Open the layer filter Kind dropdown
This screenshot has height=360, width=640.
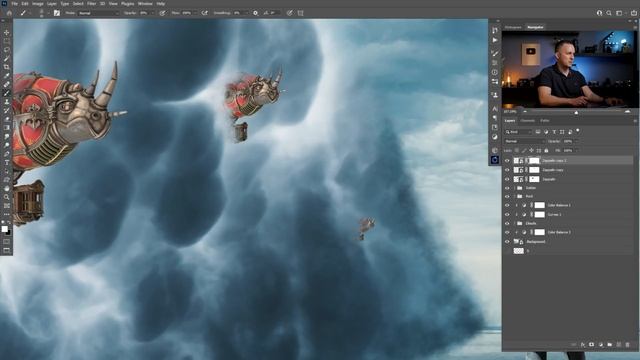[519, 132]
